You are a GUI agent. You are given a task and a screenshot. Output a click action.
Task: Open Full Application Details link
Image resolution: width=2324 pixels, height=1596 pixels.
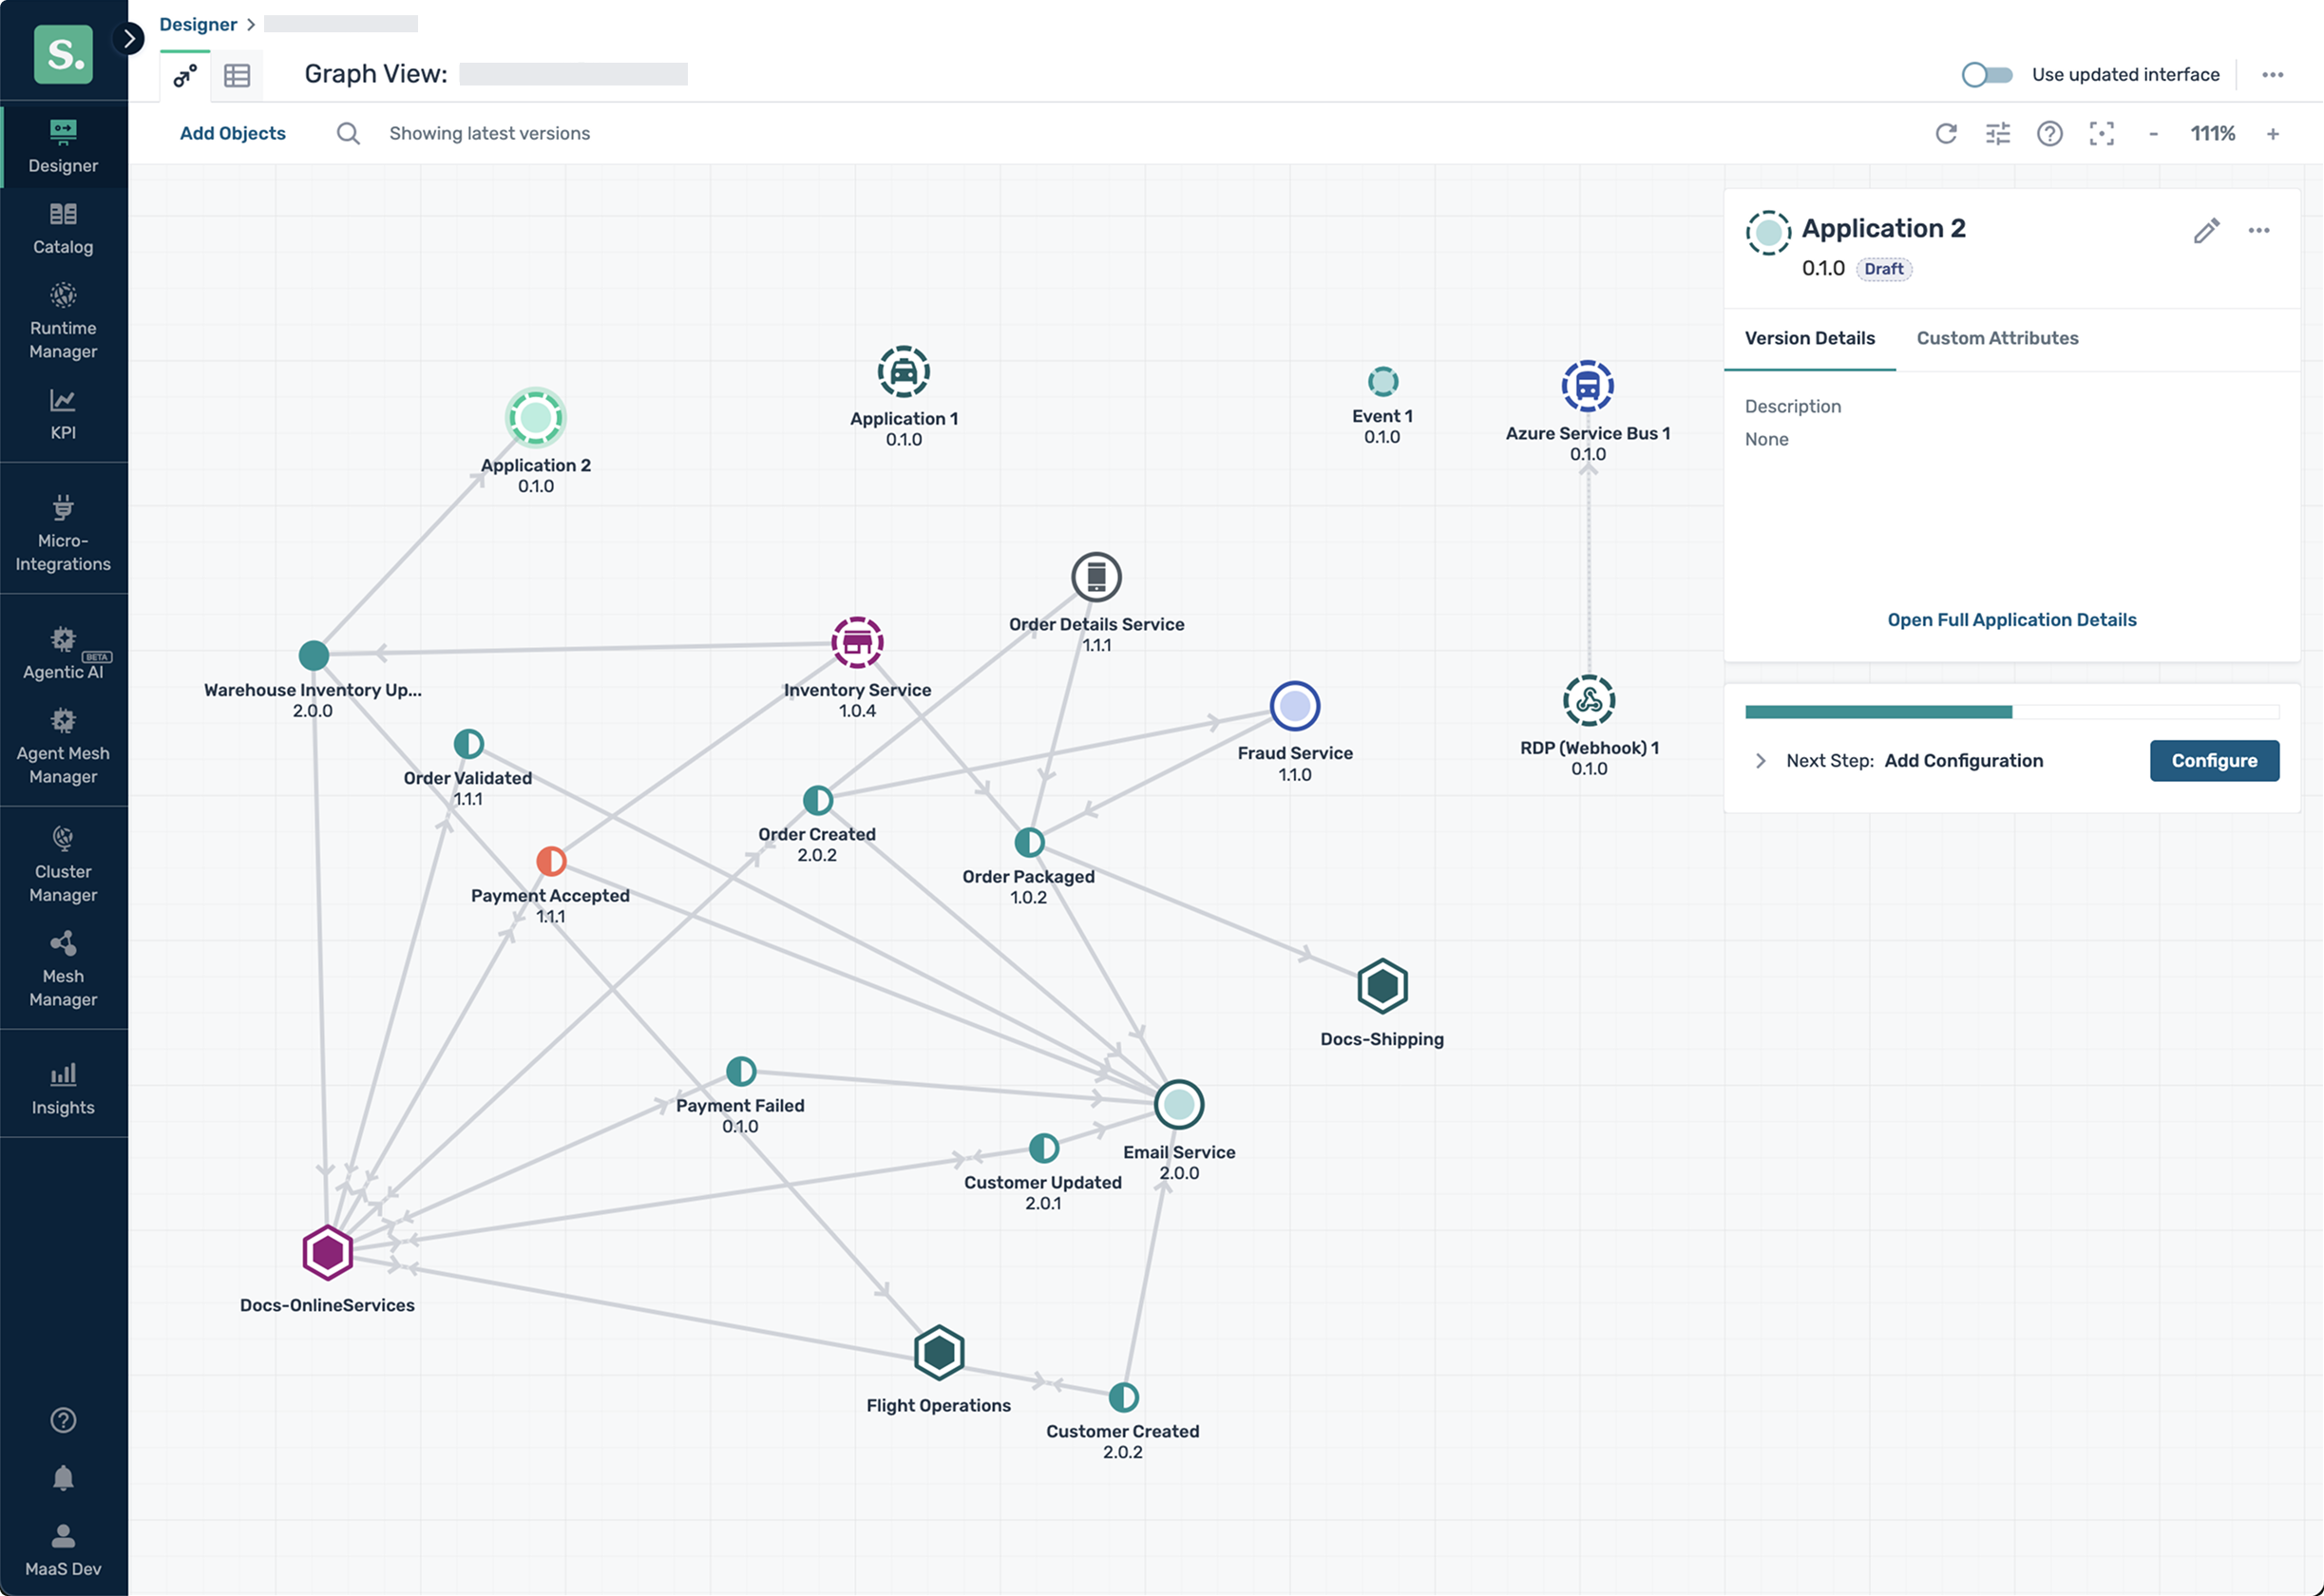point(2012,620)
